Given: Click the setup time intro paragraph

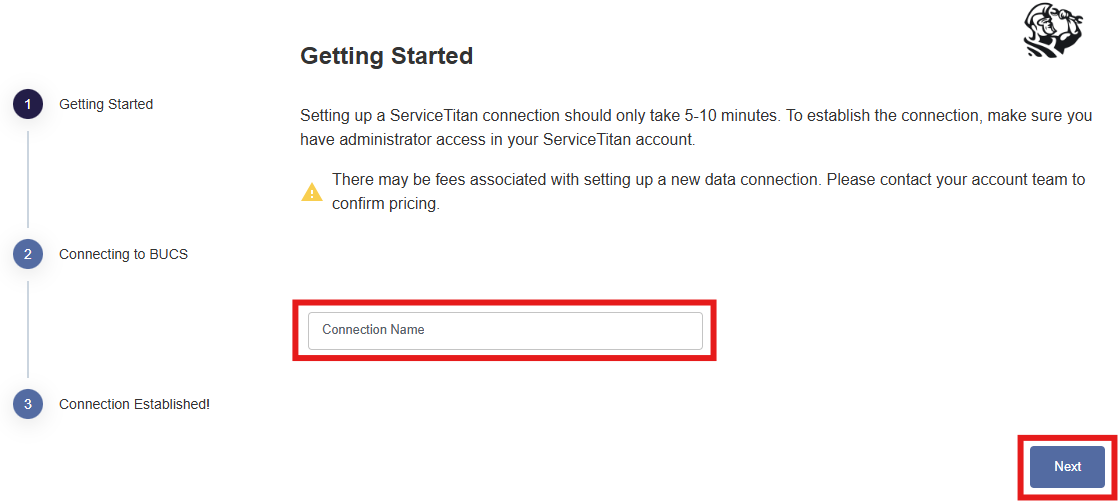Looking at the screenshot, I should click(x=697, y=128).
